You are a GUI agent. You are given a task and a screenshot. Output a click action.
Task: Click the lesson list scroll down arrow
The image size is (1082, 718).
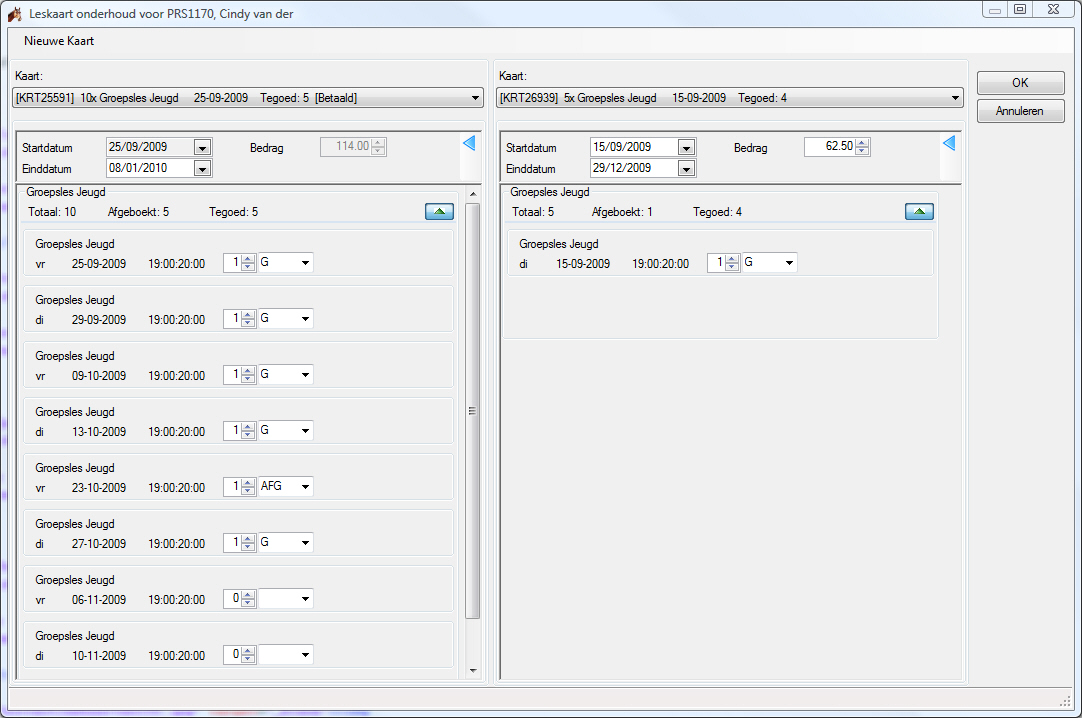click(x=473, y=670)
